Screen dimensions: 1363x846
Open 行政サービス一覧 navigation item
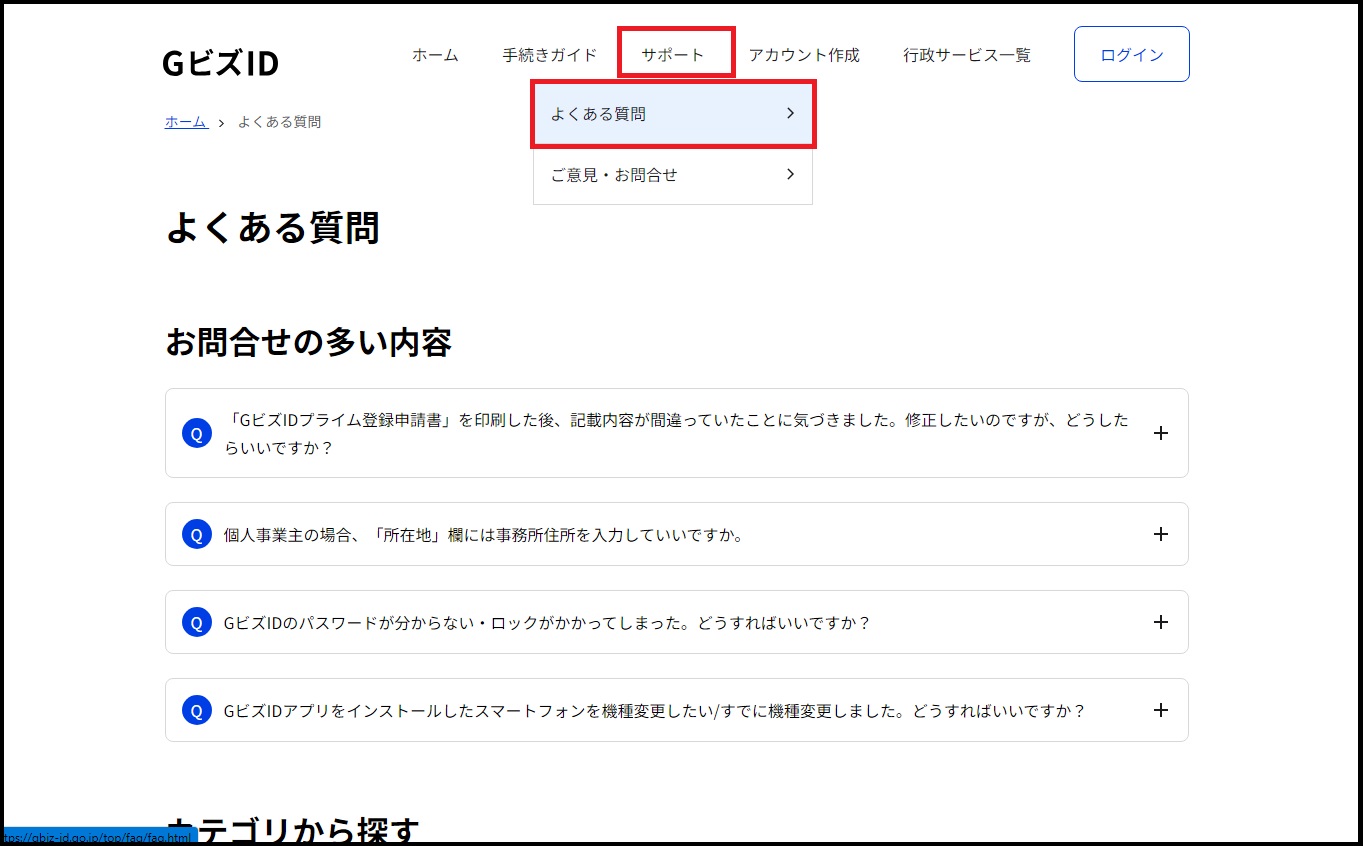coord(967,55)
